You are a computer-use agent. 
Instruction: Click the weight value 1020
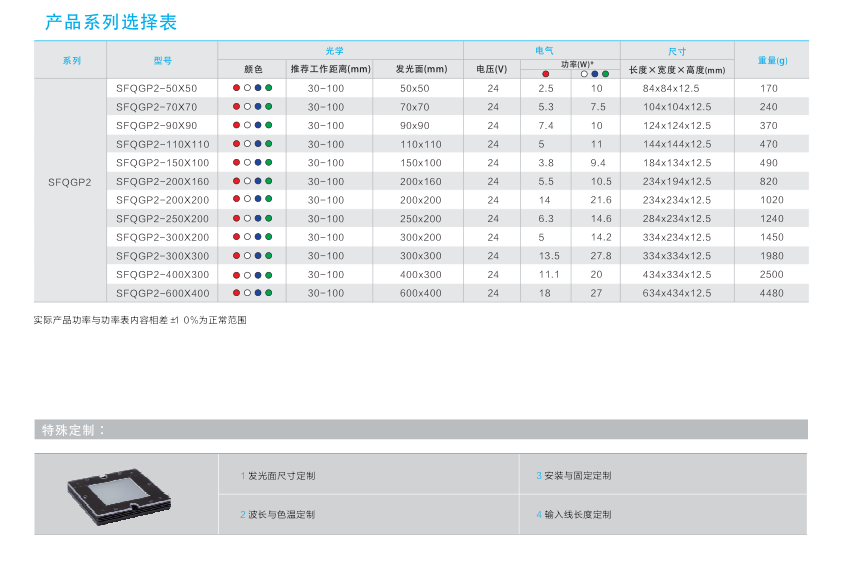[x=772, y=200]
